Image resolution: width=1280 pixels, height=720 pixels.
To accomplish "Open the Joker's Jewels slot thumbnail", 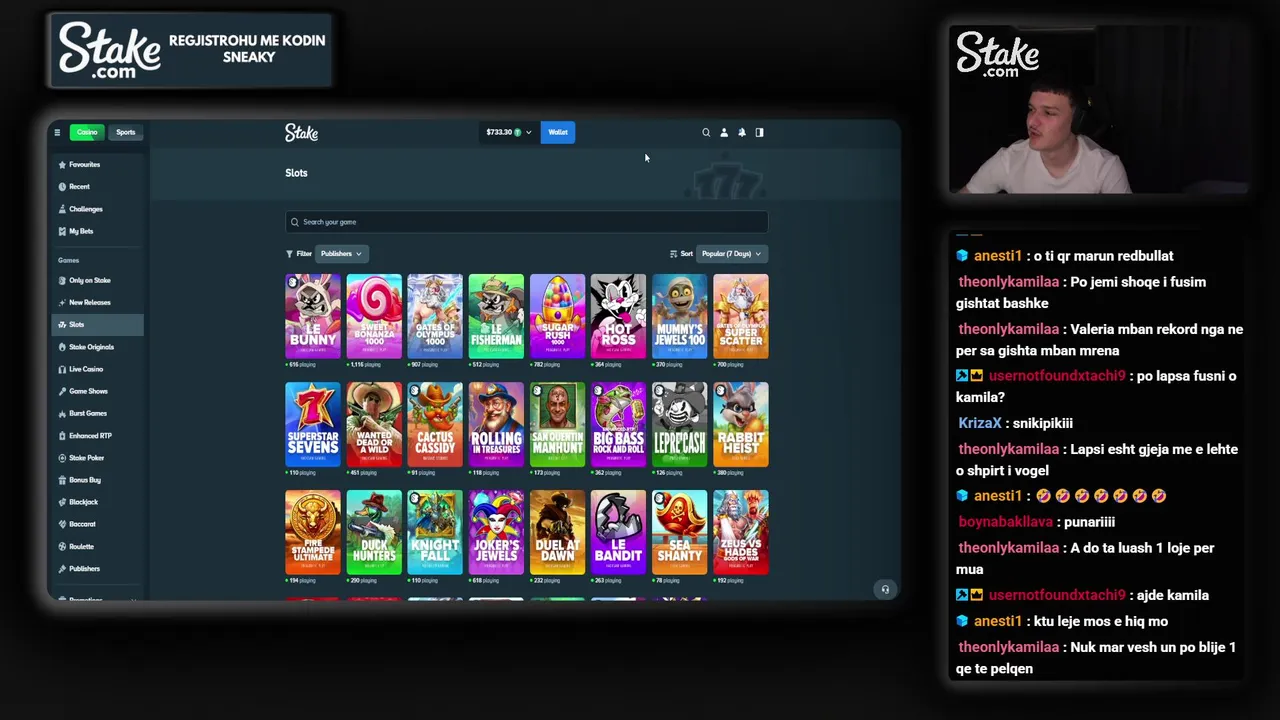I will pos(496,532).
